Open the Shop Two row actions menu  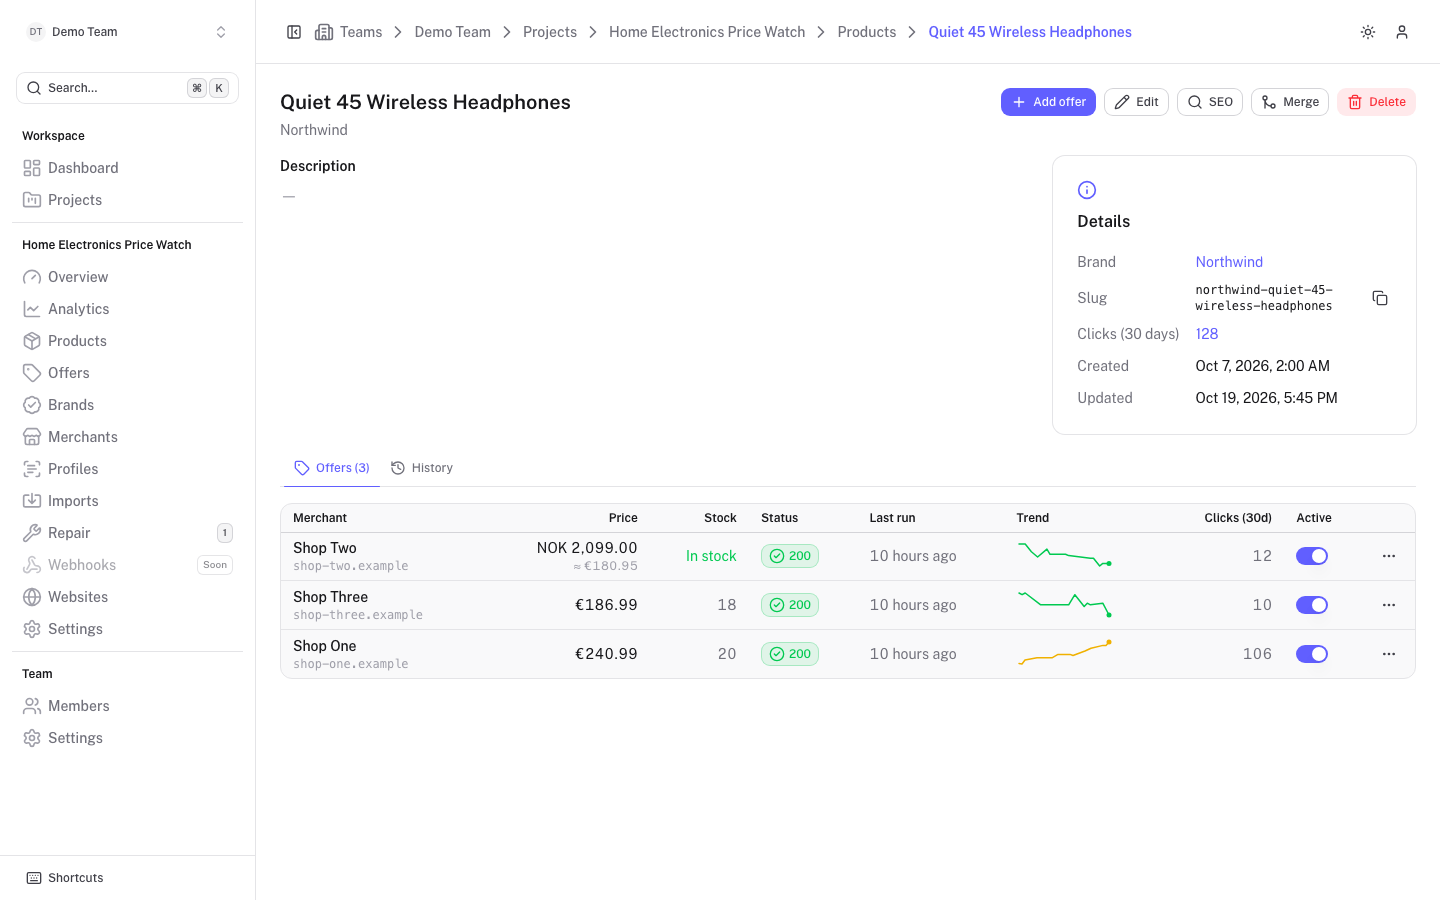[1389, 556]
